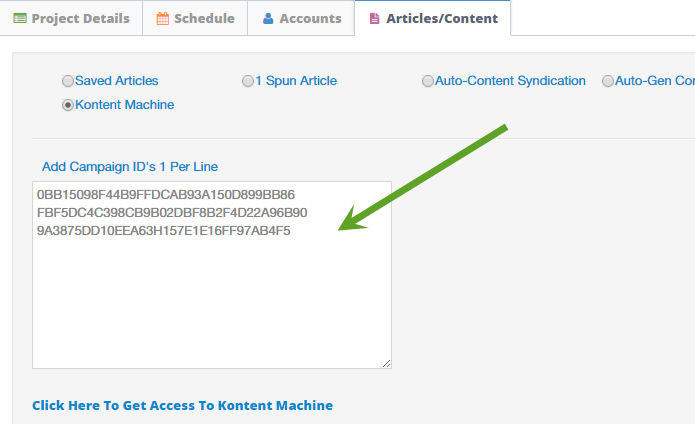Click the Schedule calendar icon

163,19
